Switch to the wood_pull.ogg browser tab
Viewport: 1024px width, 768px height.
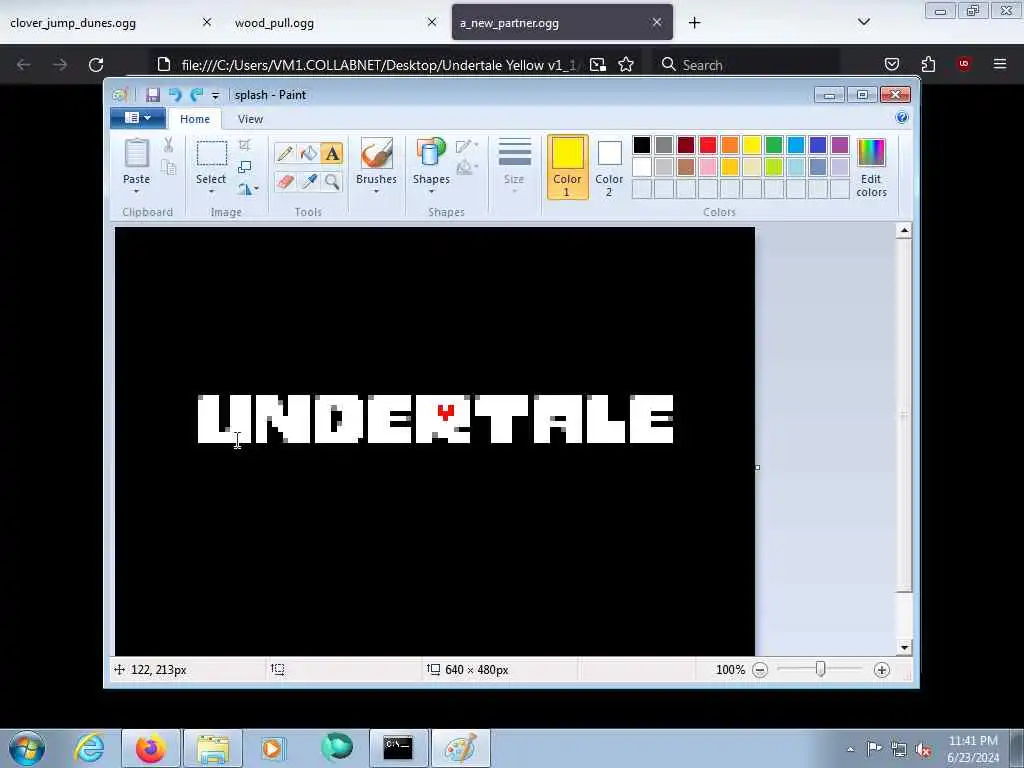[x=274, y=23]
